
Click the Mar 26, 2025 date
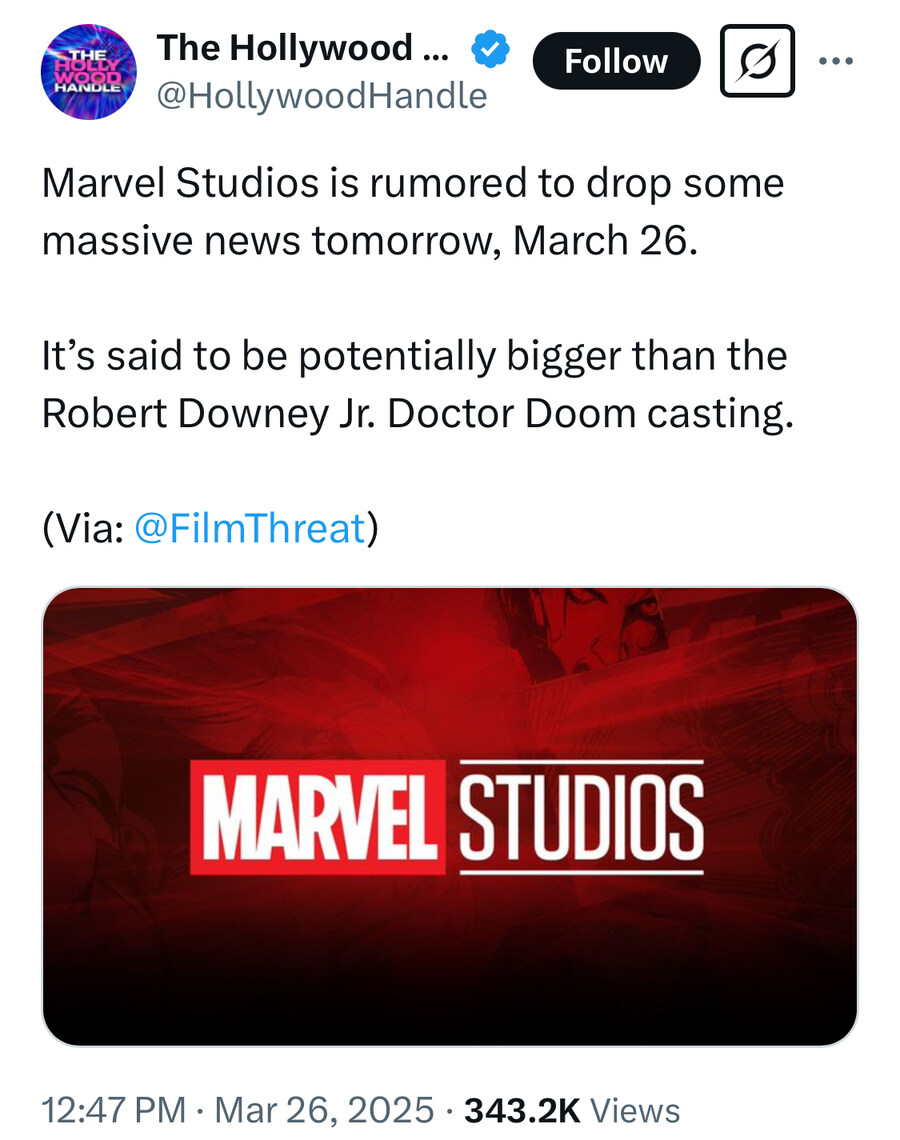[x=325, y=1109]
